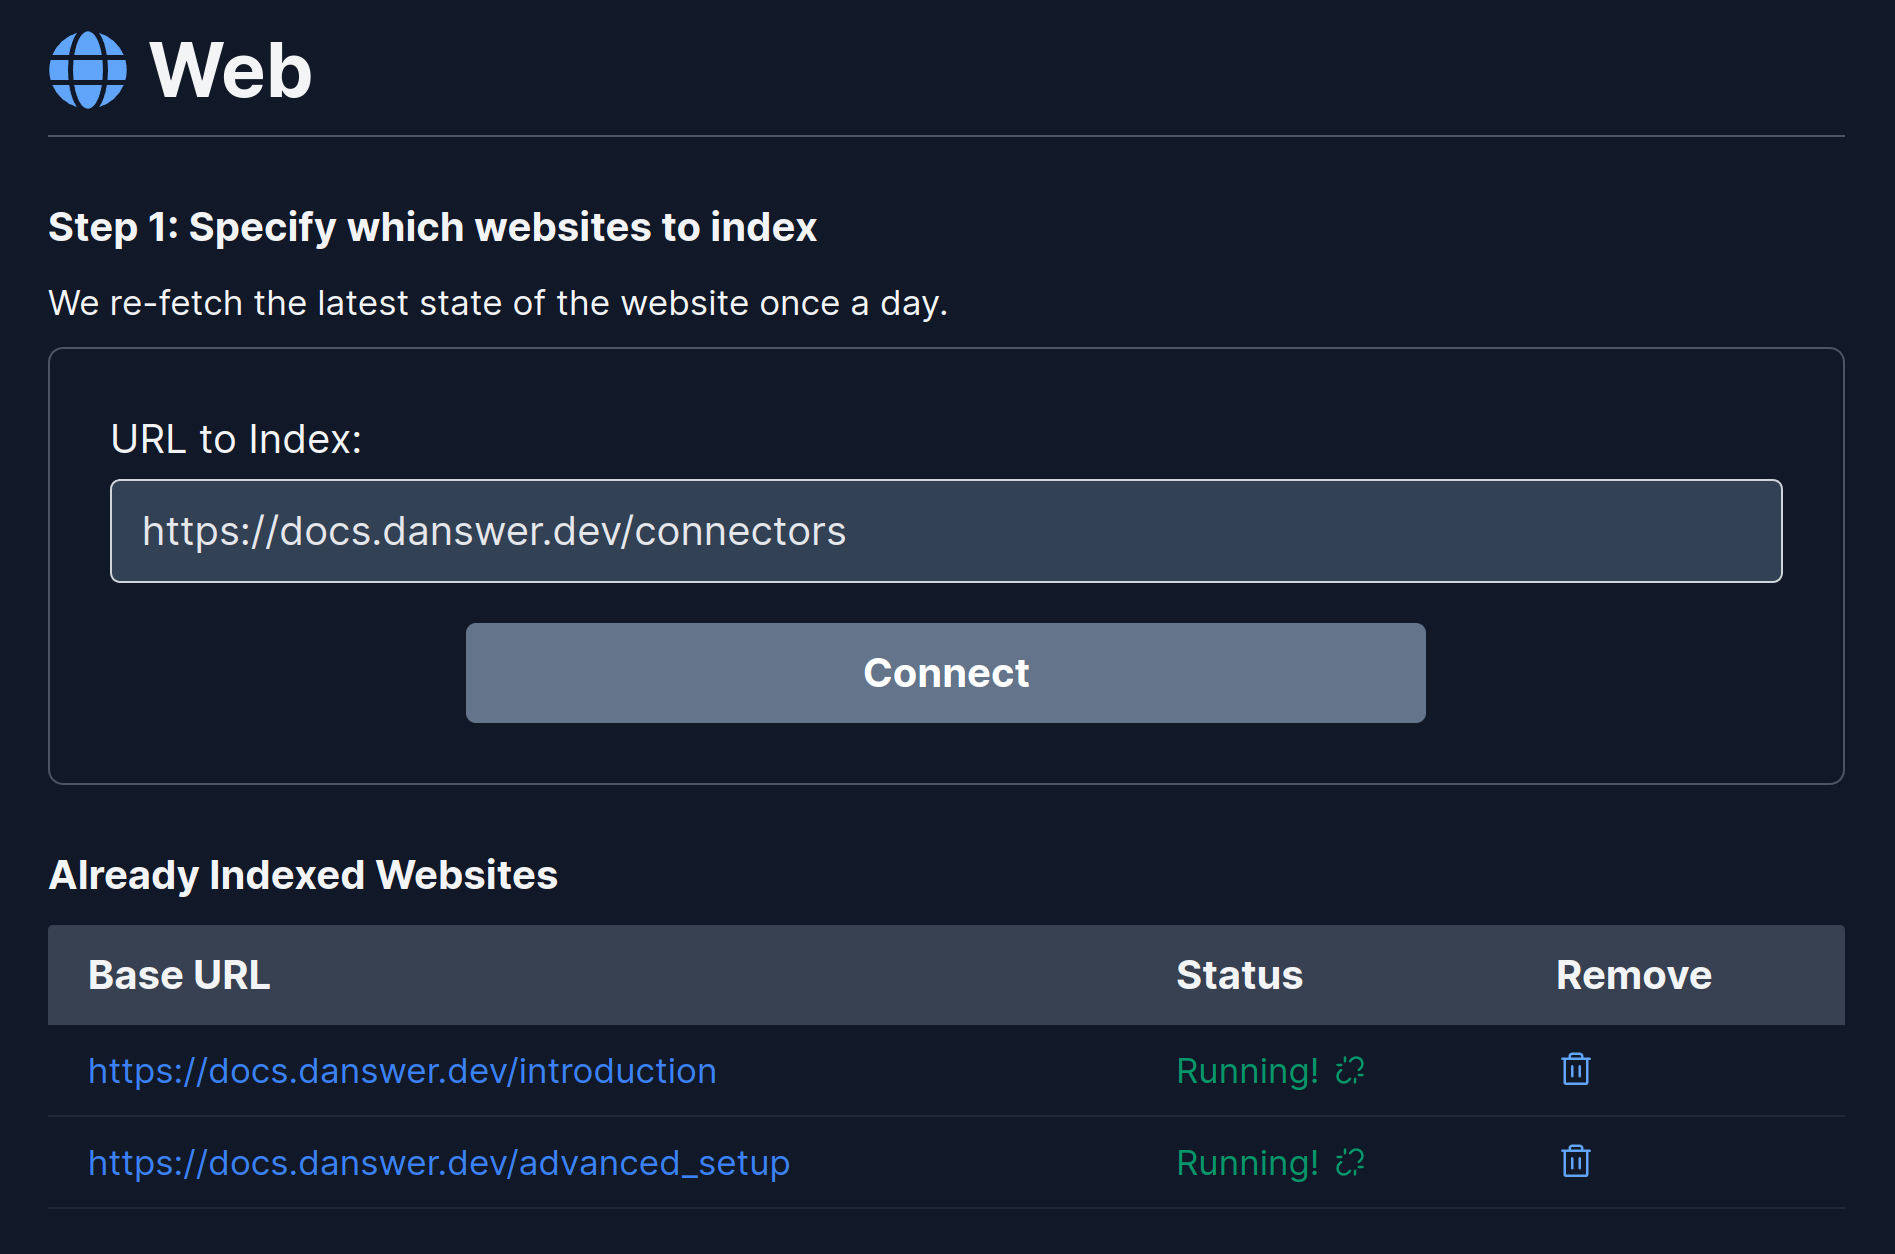The height and width of the screenshot is (1254, 1895).
Task: Click the spinner next to Running! for introduction
Action: tap(1350, 1071)
